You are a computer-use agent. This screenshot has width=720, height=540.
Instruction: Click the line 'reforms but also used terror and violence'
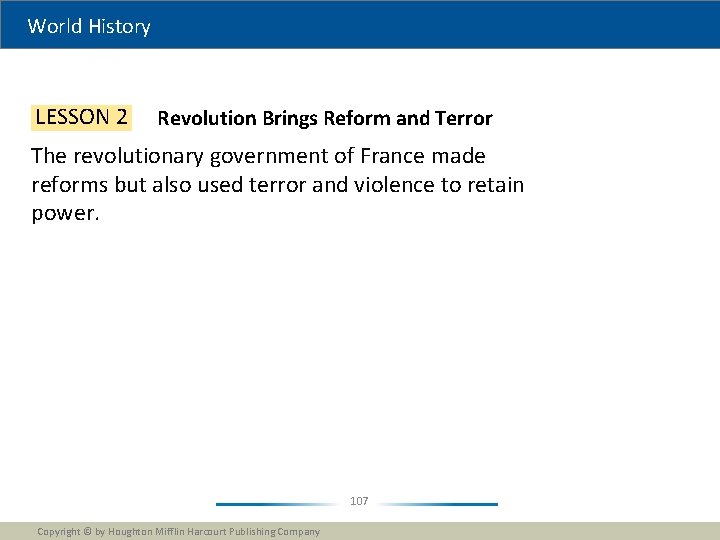click(x=233, y=185)
